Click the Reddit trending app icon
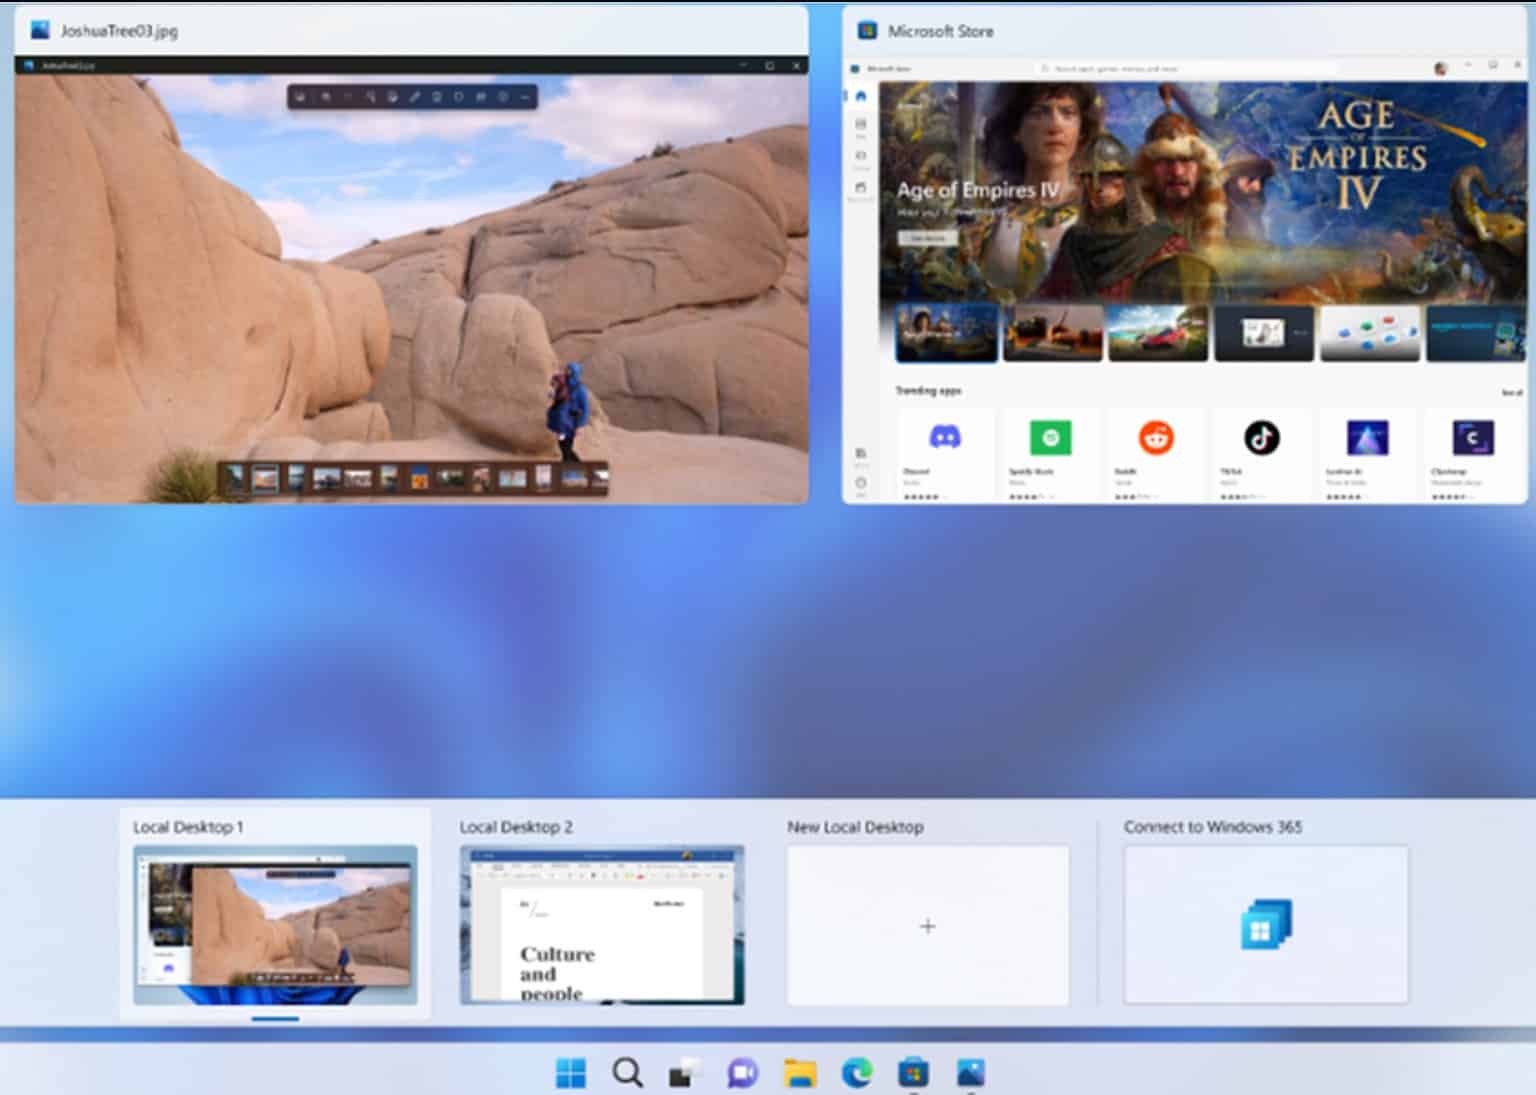Viewport: 1536px width, 1095px height. point(1156,437)
